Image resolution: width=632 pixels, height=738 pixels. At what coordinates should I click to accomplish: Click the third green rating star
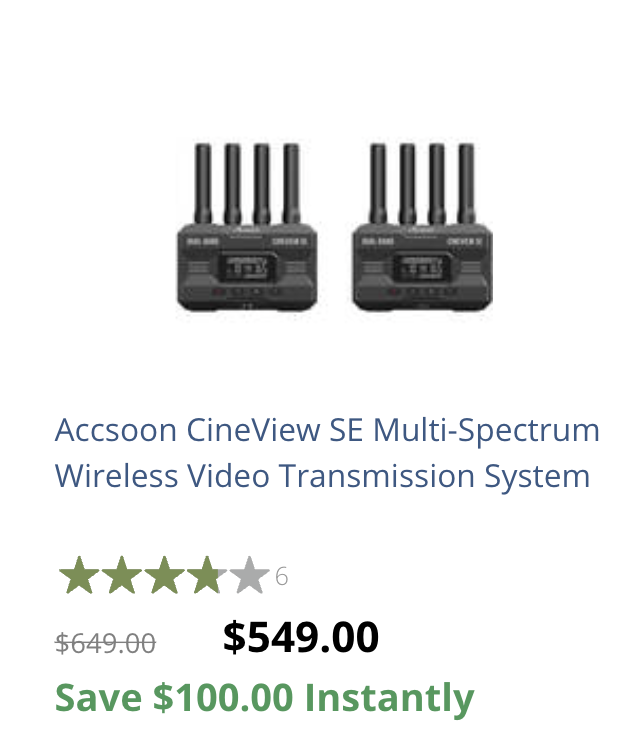[x=164, y=576]
